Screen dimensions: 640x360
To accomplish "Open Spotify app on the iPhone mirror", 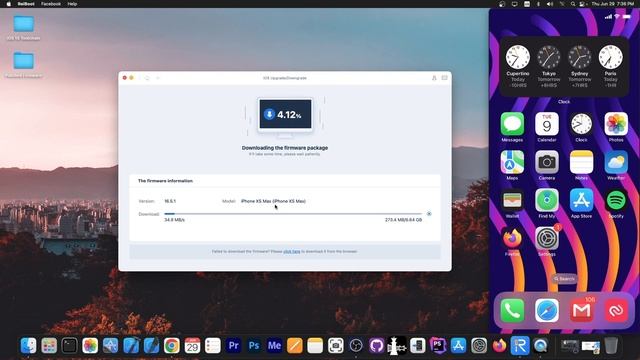I will pos(616,200).
